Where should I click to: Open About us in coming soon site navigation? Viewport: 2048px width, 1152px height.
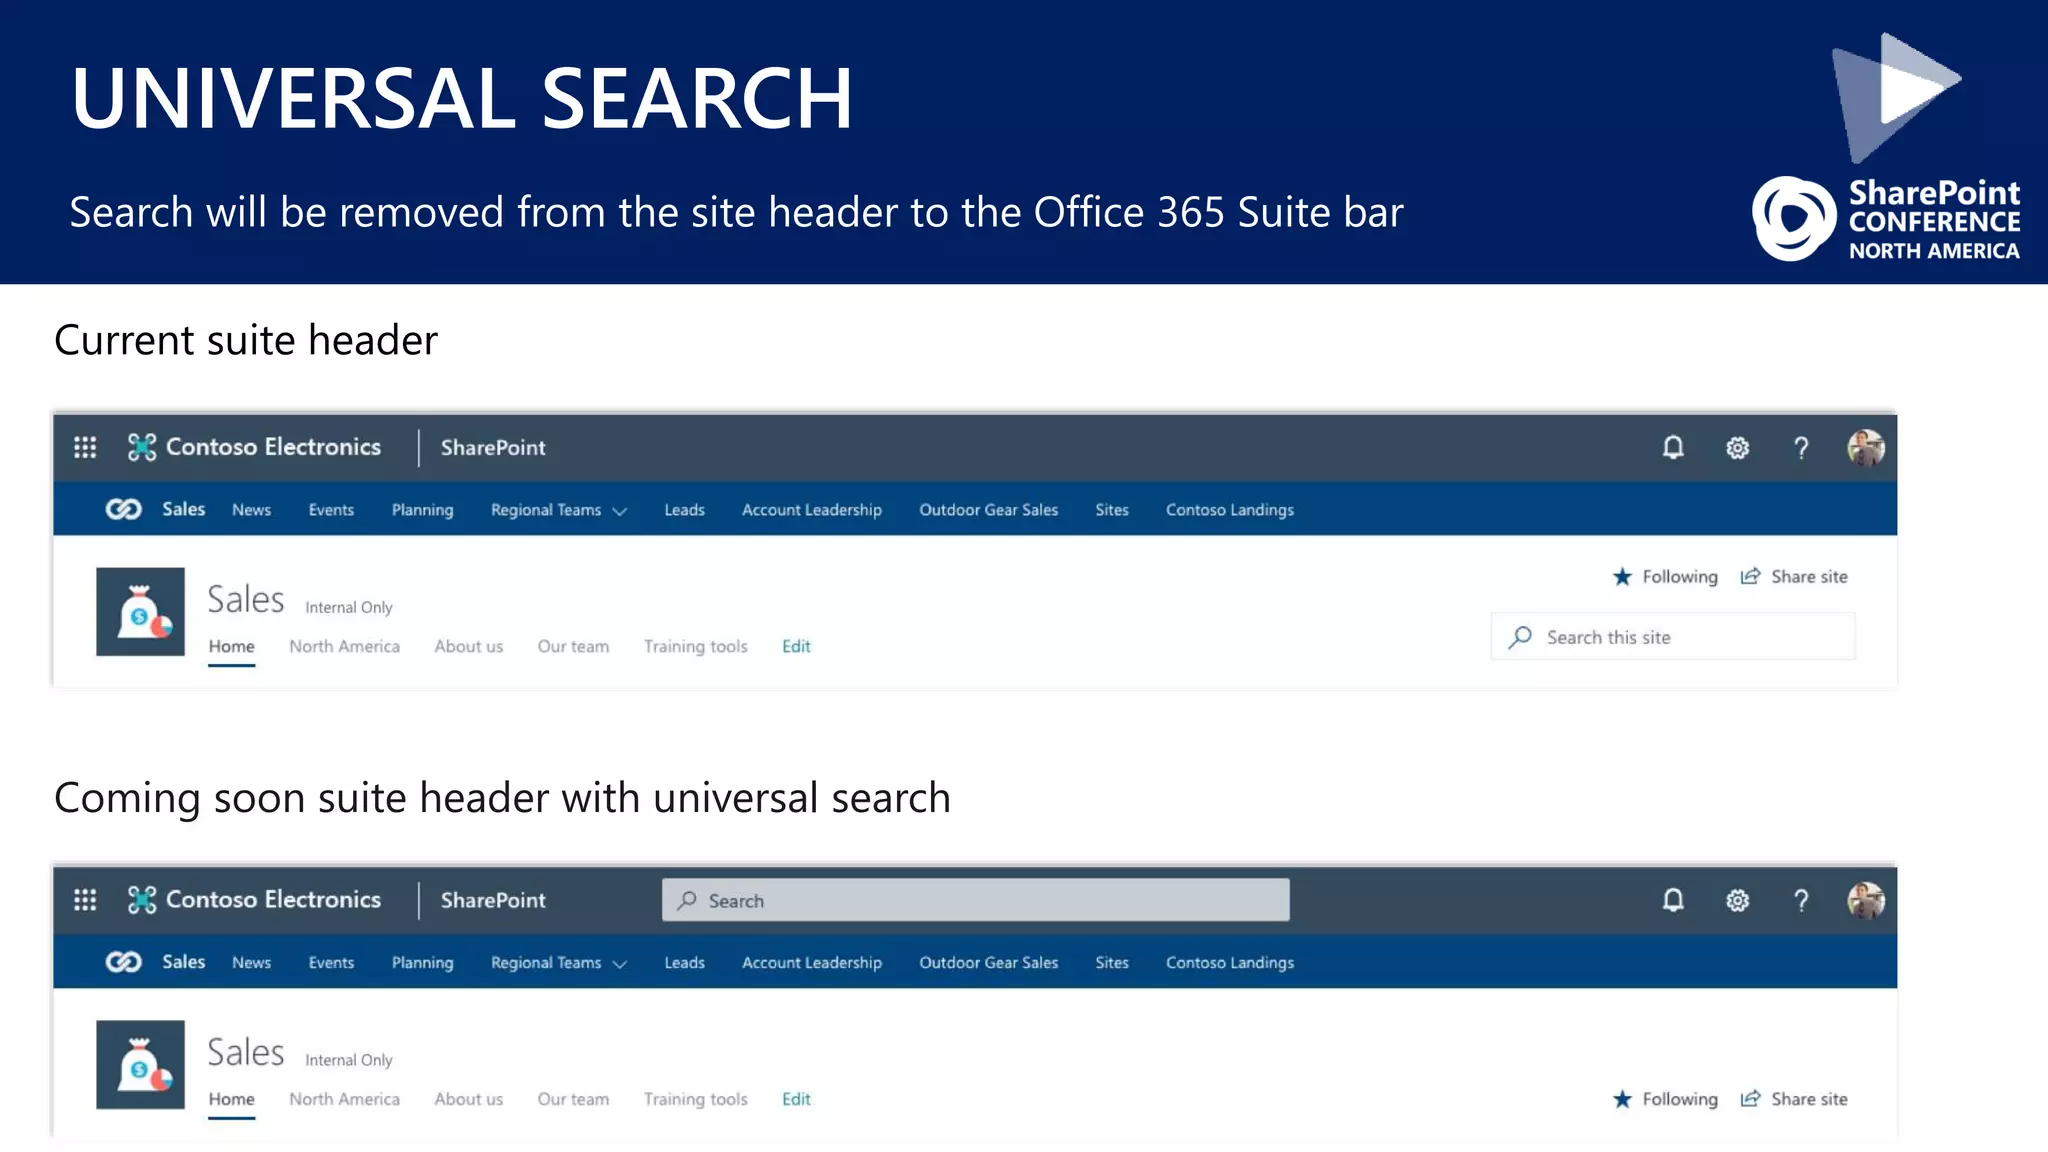pos(468,1099)
